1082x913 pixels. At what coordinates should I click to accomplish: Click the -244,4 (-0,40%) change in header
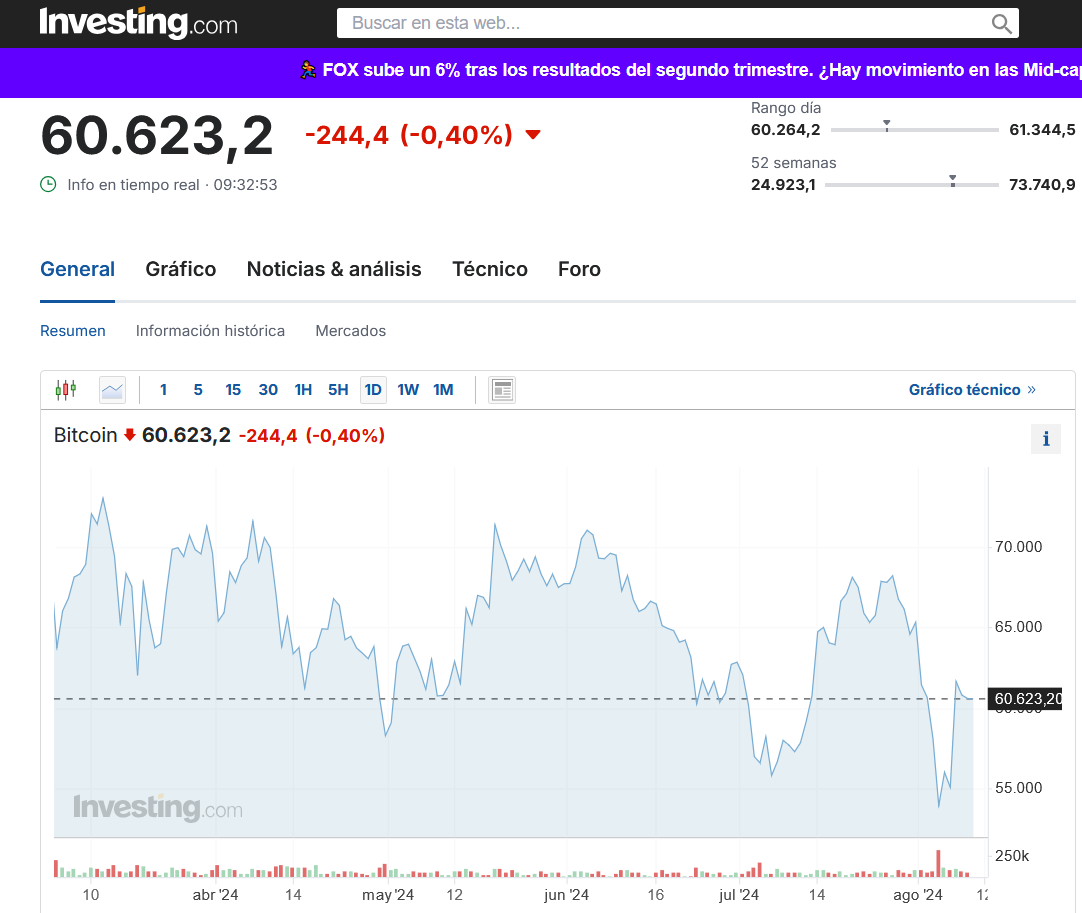409,135
